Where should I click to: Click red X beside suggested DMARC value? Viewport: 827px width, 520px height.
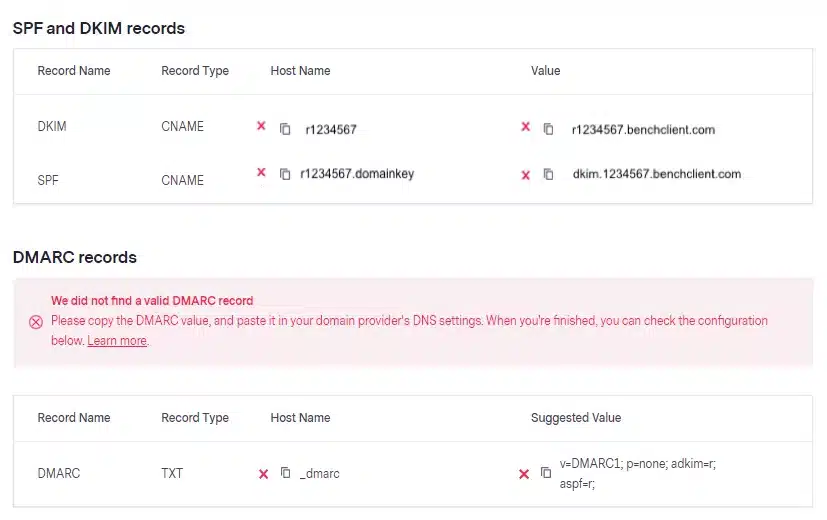(524, 474)
